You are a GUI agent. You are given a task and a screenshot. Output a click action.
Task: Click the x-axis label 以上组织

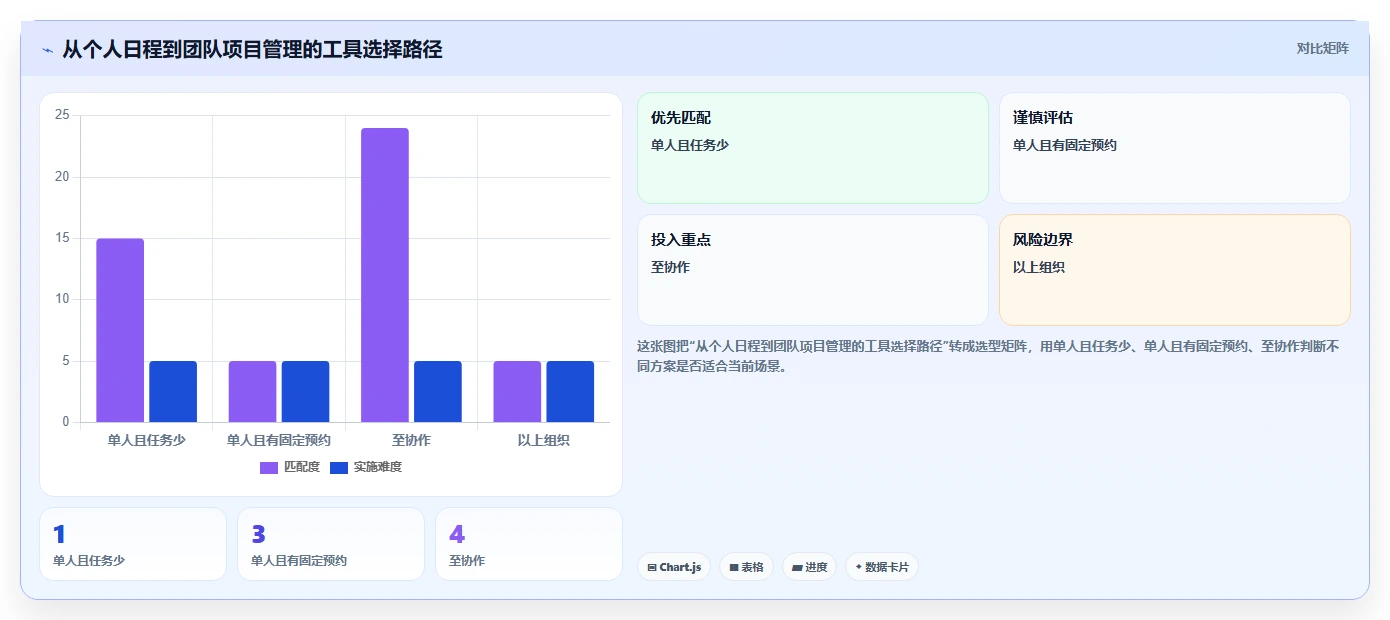click(x=544, y=440)
